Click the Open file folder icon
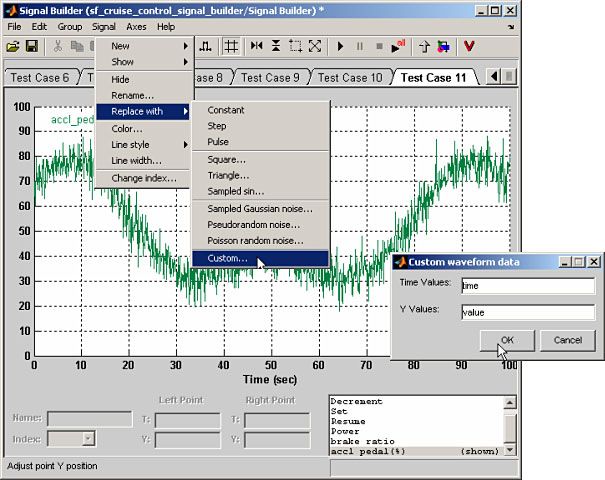Screen dimensions: 605x480 pyautogui.click(x=13, y=47)
